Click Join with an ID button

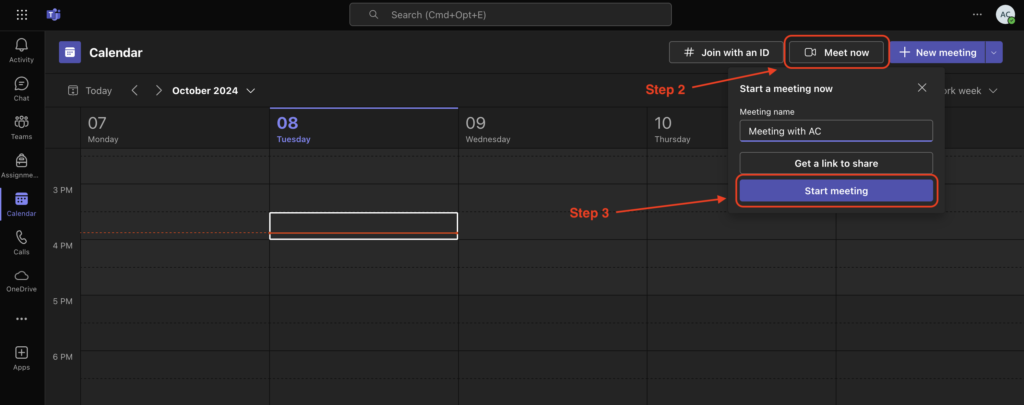[x=724, y=52]
